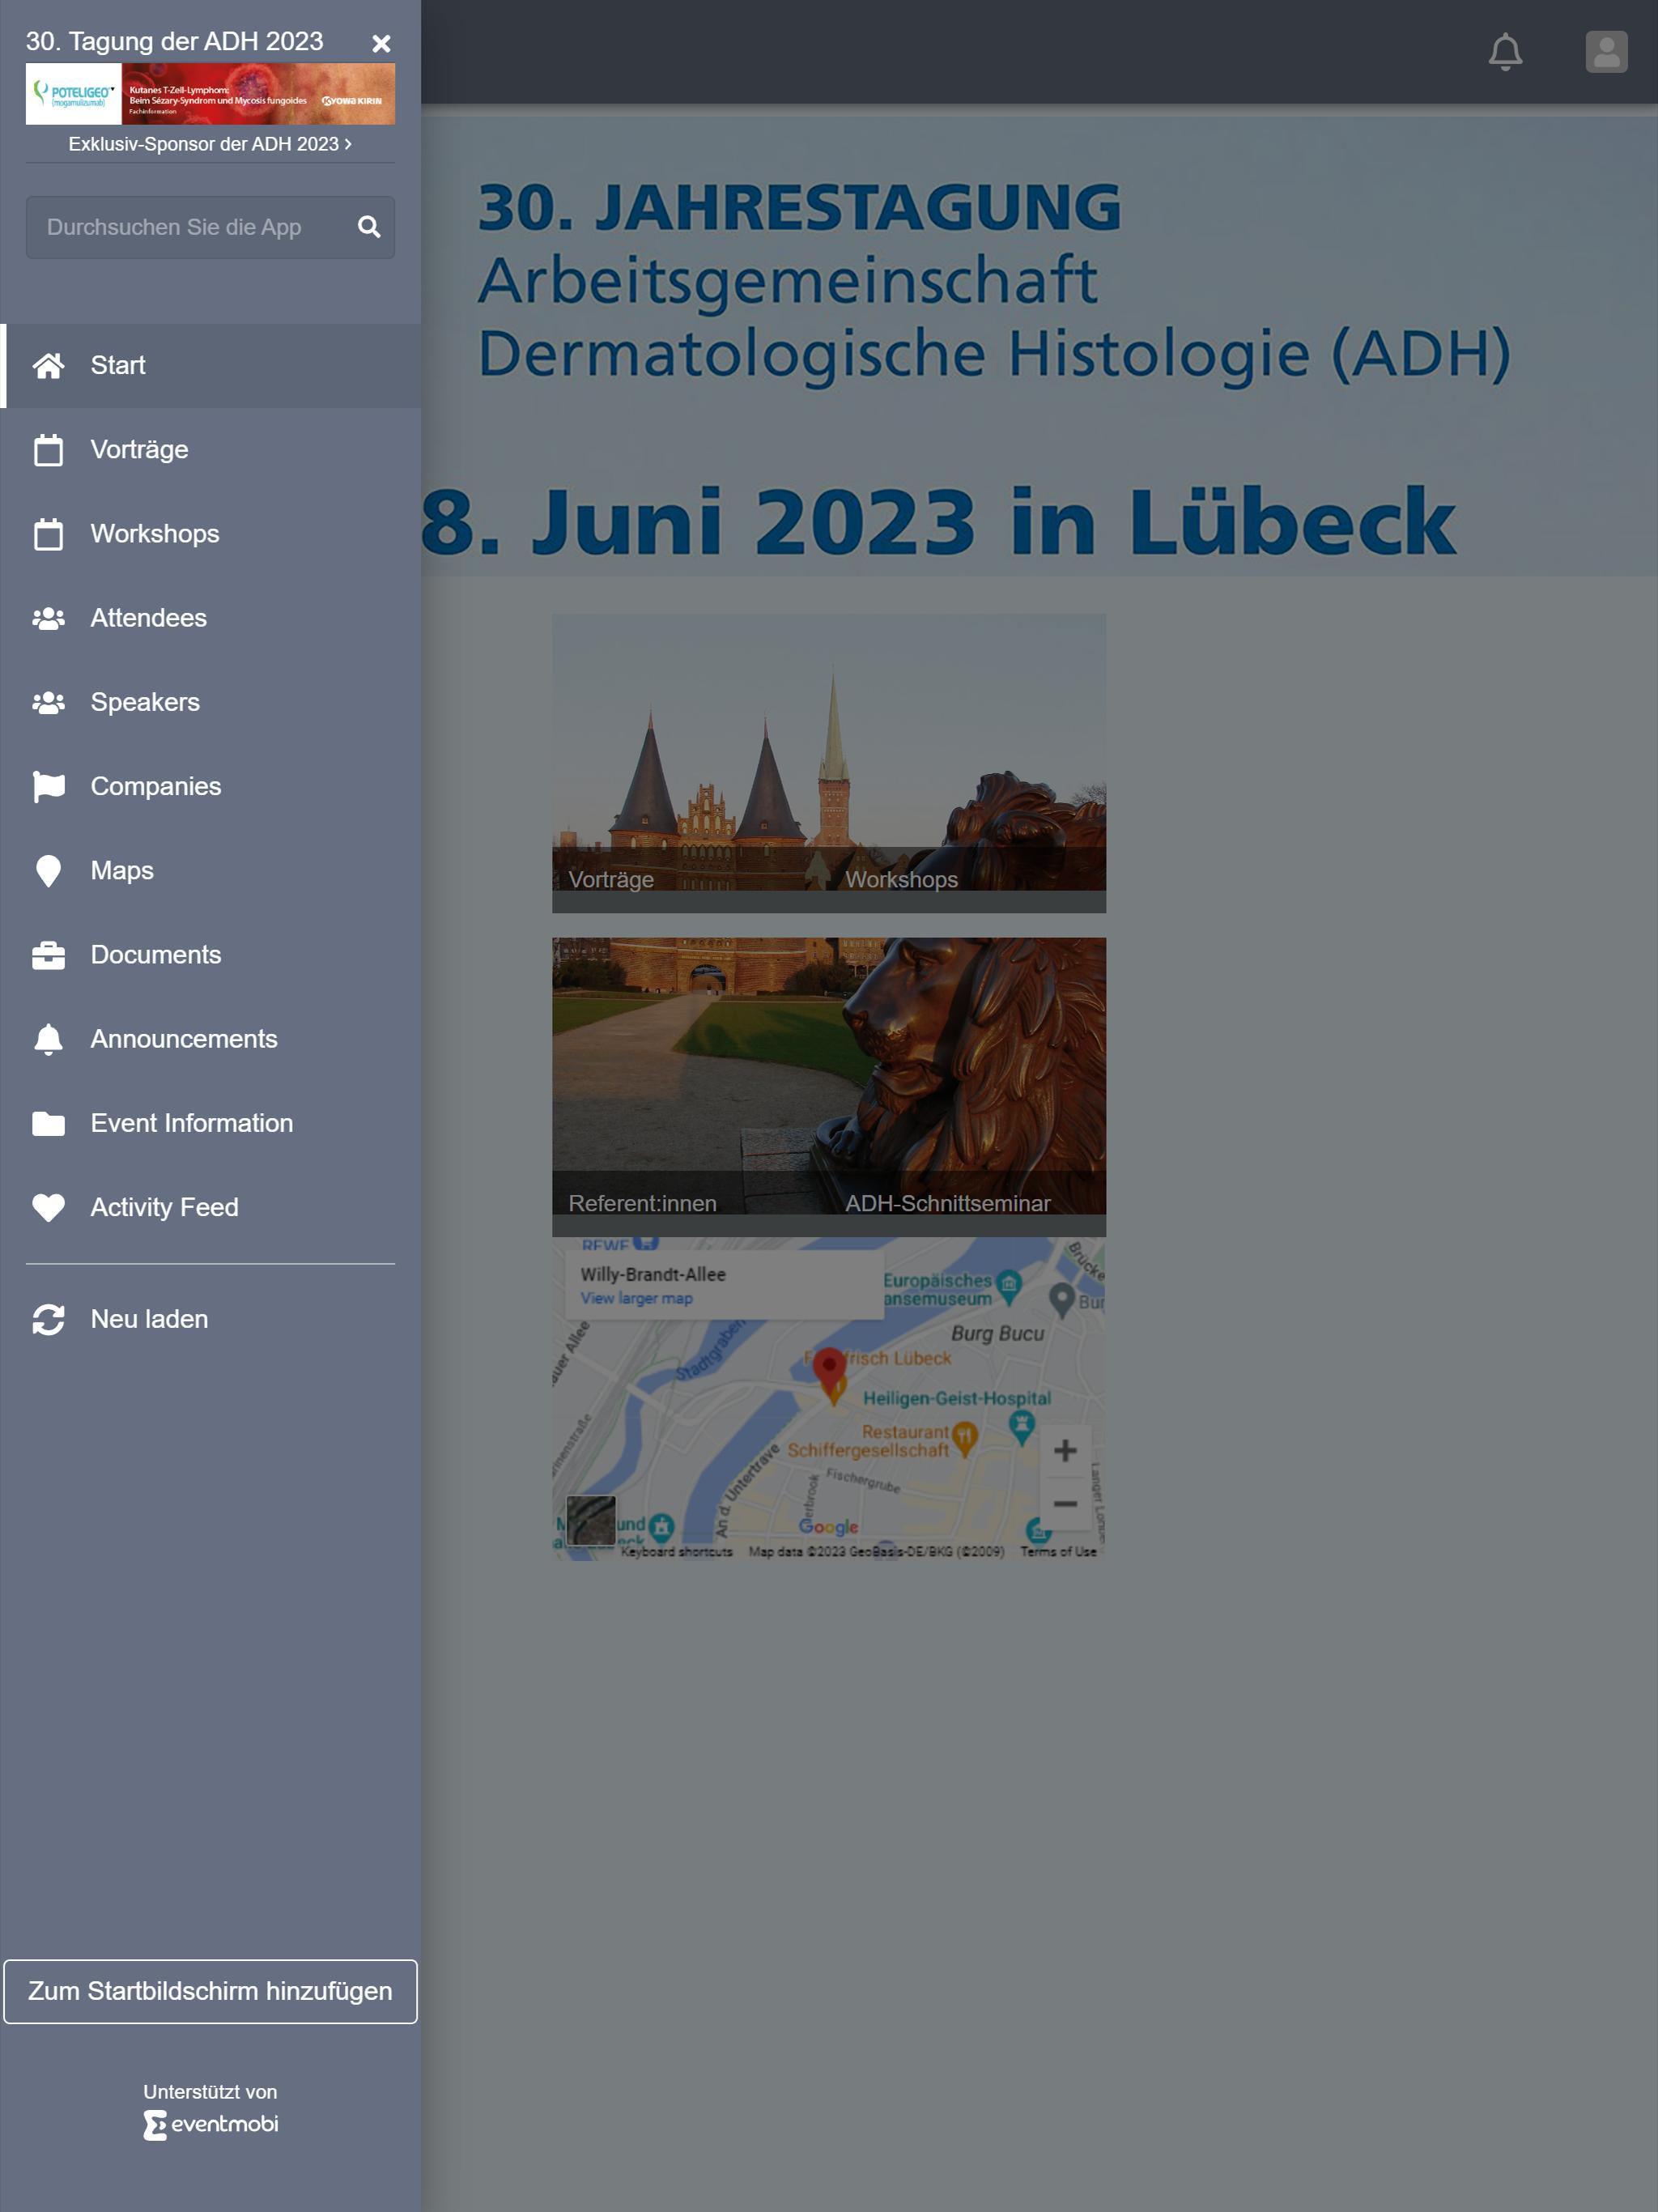Select the Start menu label
The image size is (1658, 2212).
[118, 365]
